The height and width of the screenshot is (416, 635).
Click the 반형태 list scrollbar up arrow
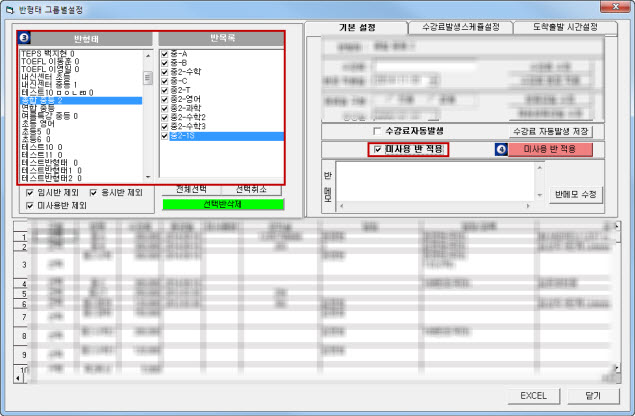148,55
